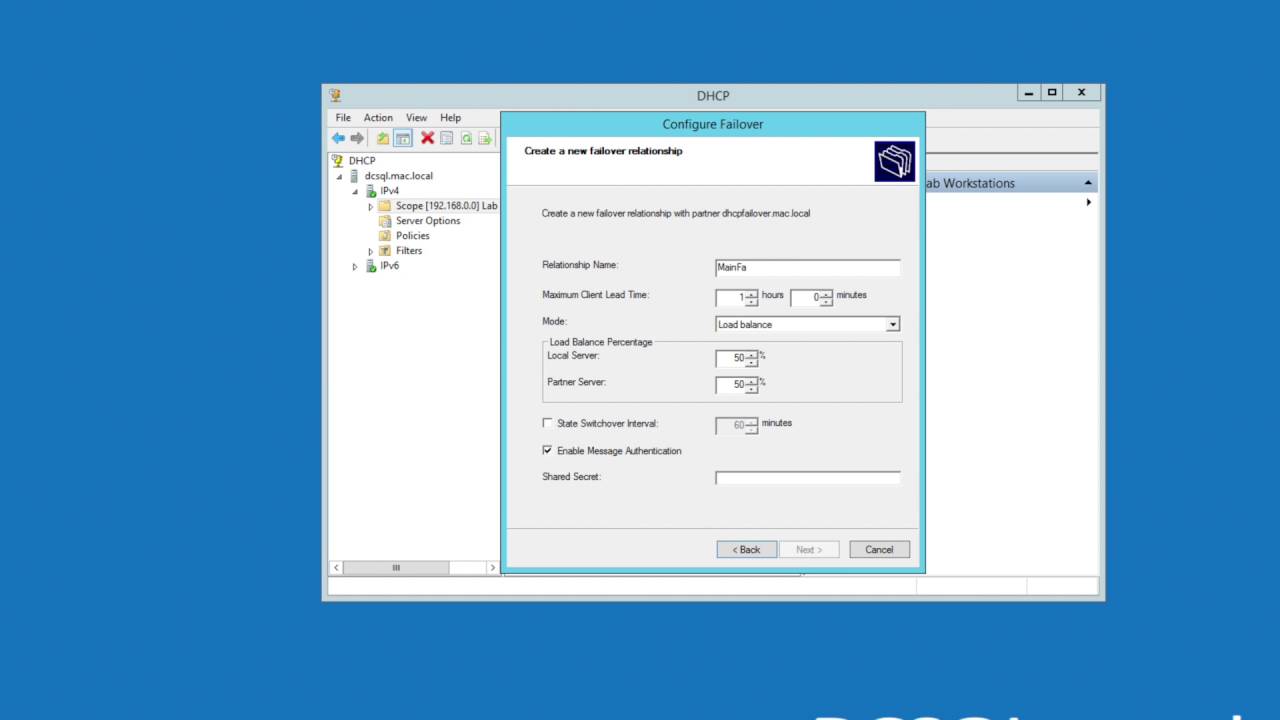Cancel the Configure Failover wizard
1280x720 pixels.
point(879,550)
